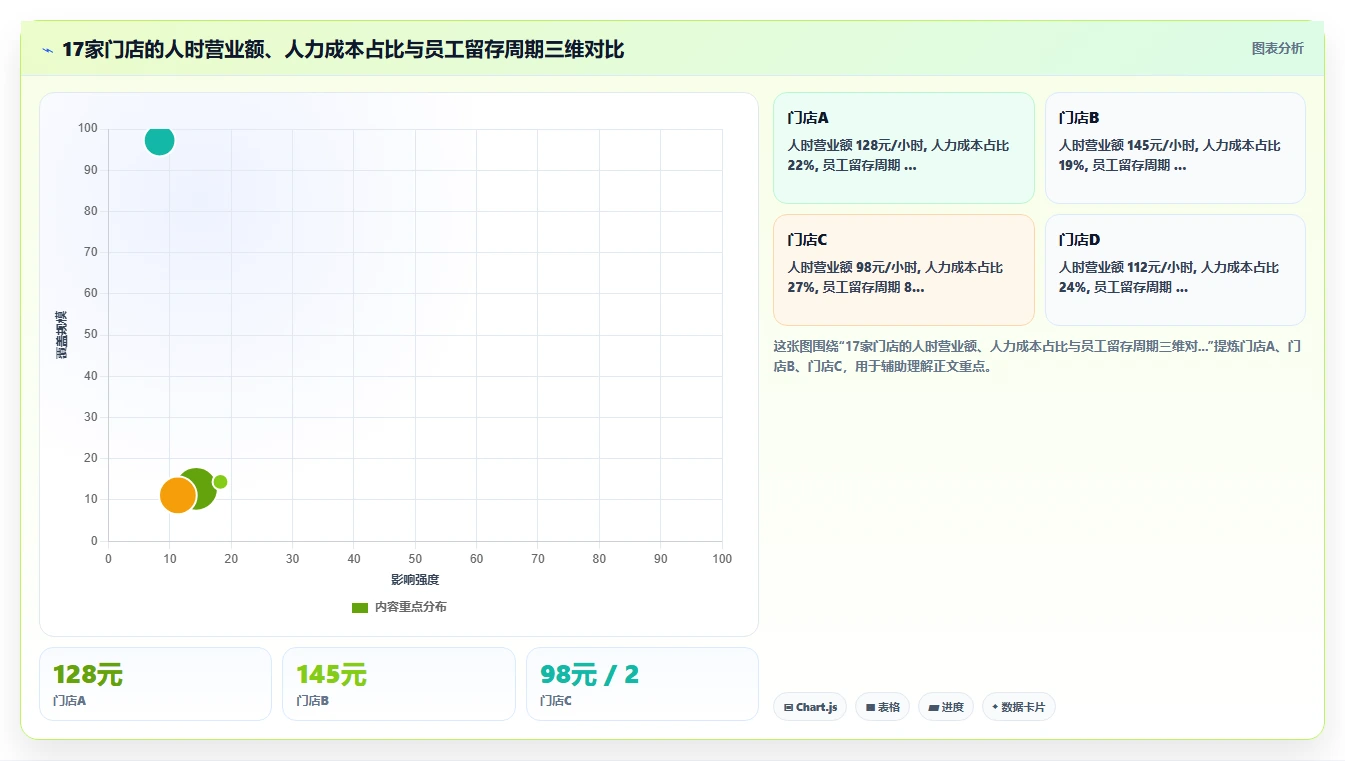Select the 进度 tag chip
Image resolution: width=1345 pixels, height=761 pixels.
pos(946,707)
